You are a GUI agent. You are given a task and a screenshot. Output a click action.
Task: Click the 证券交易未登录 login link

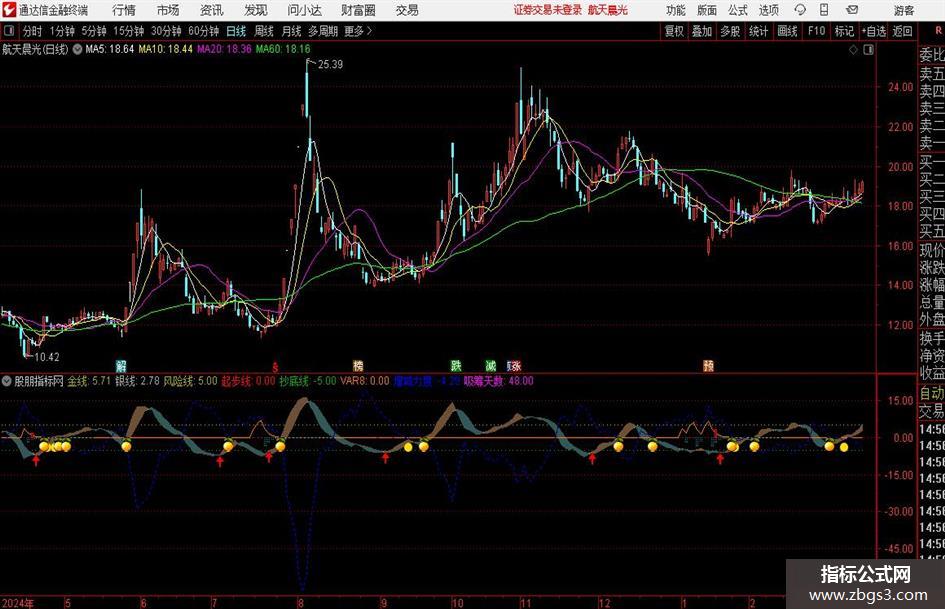(548, 10)
